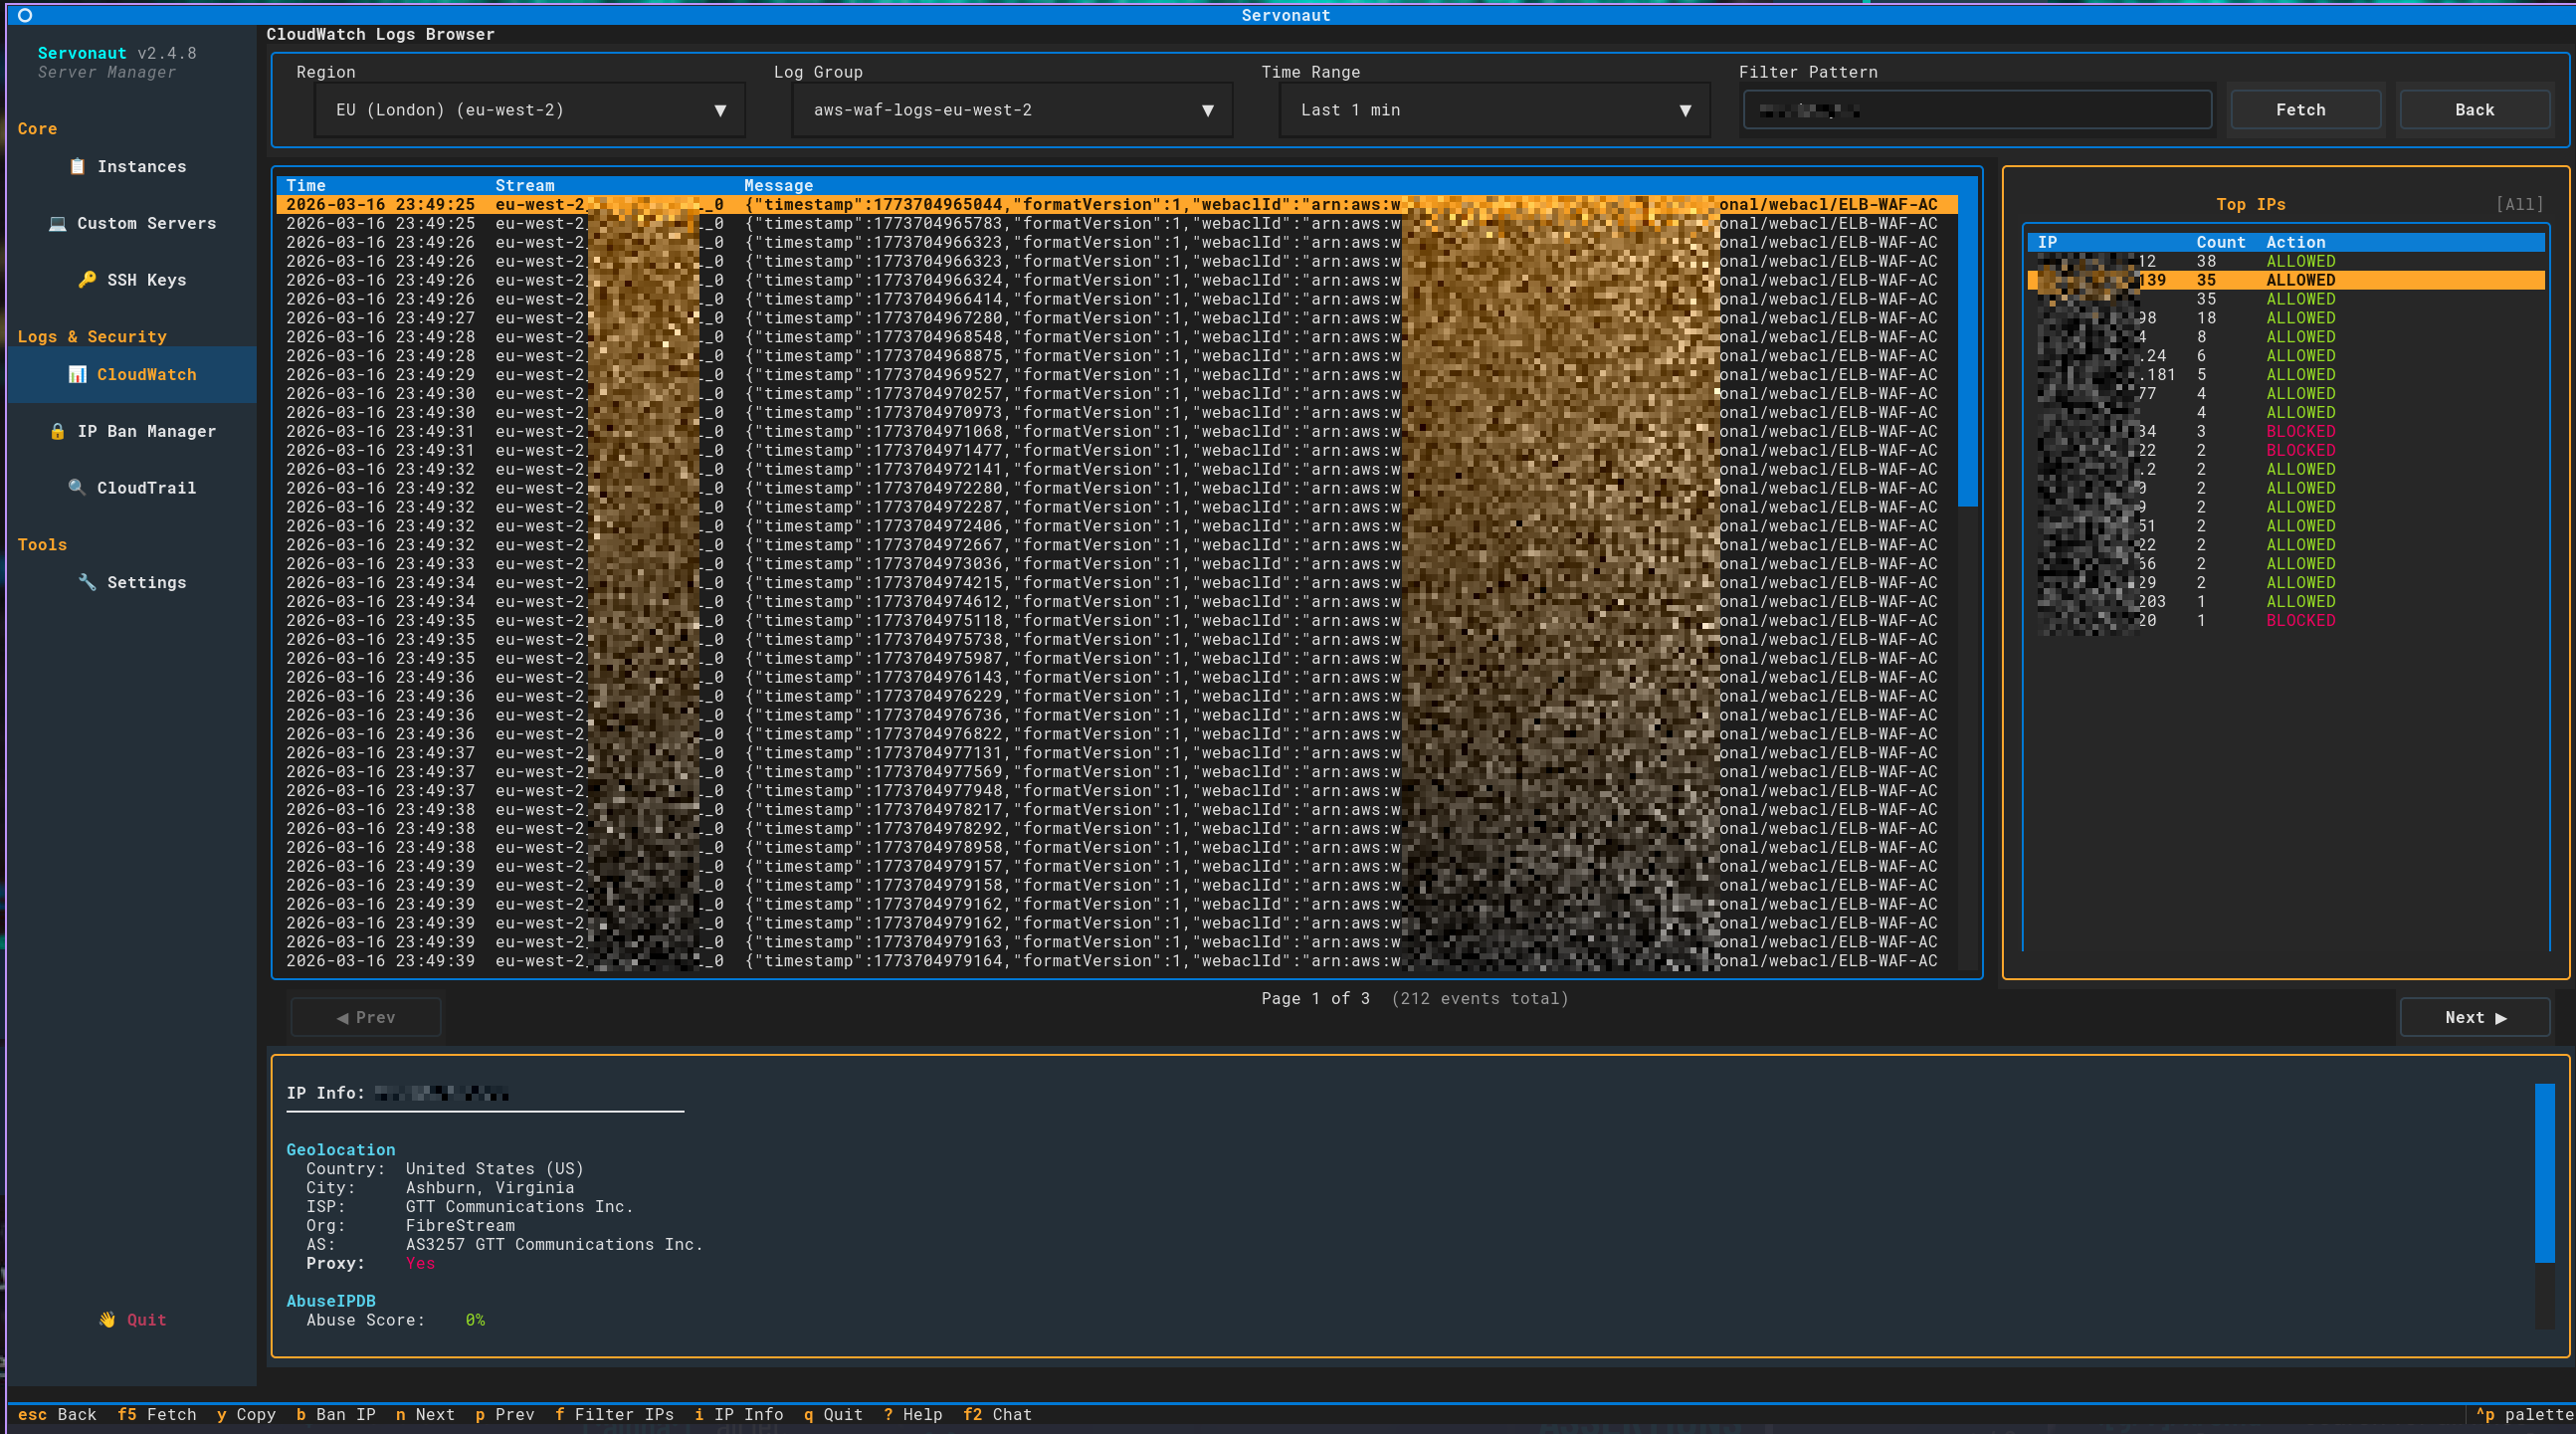Click the Message column header
This screenshot has width=2576, height=1434.
779,185
